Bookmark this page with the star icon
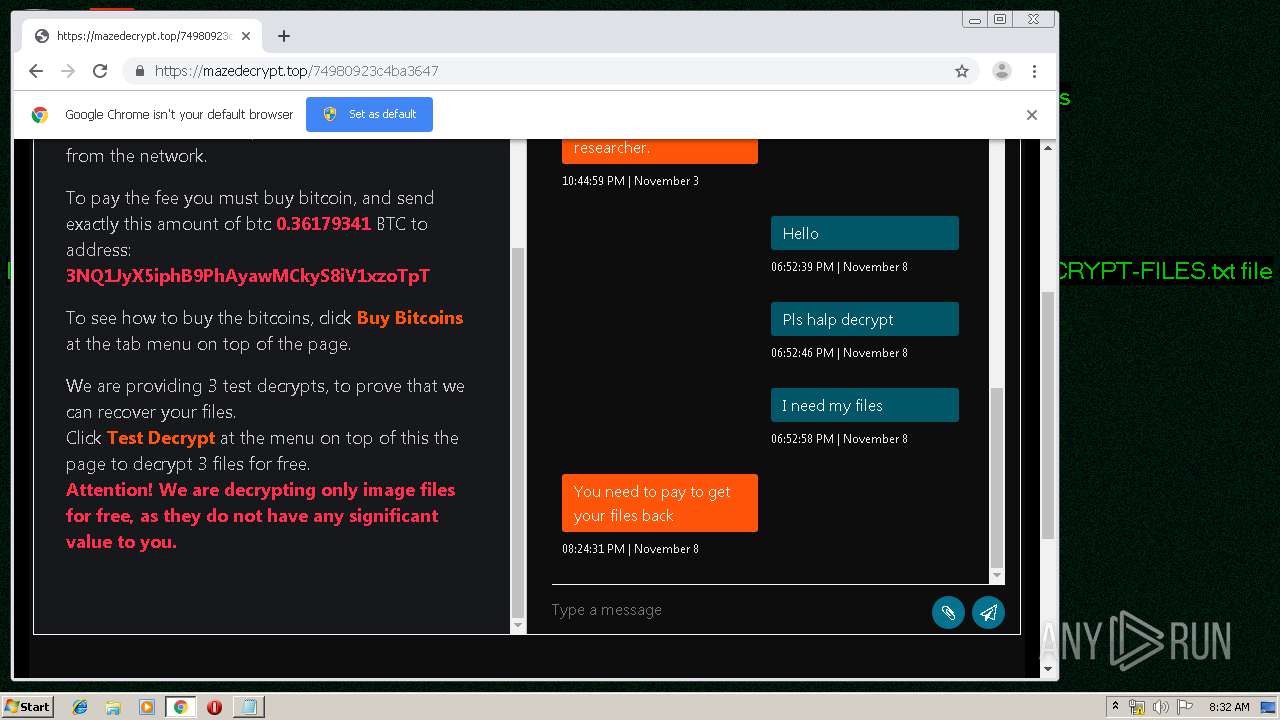Screen dimensions: 1280x720 (962, 71)
